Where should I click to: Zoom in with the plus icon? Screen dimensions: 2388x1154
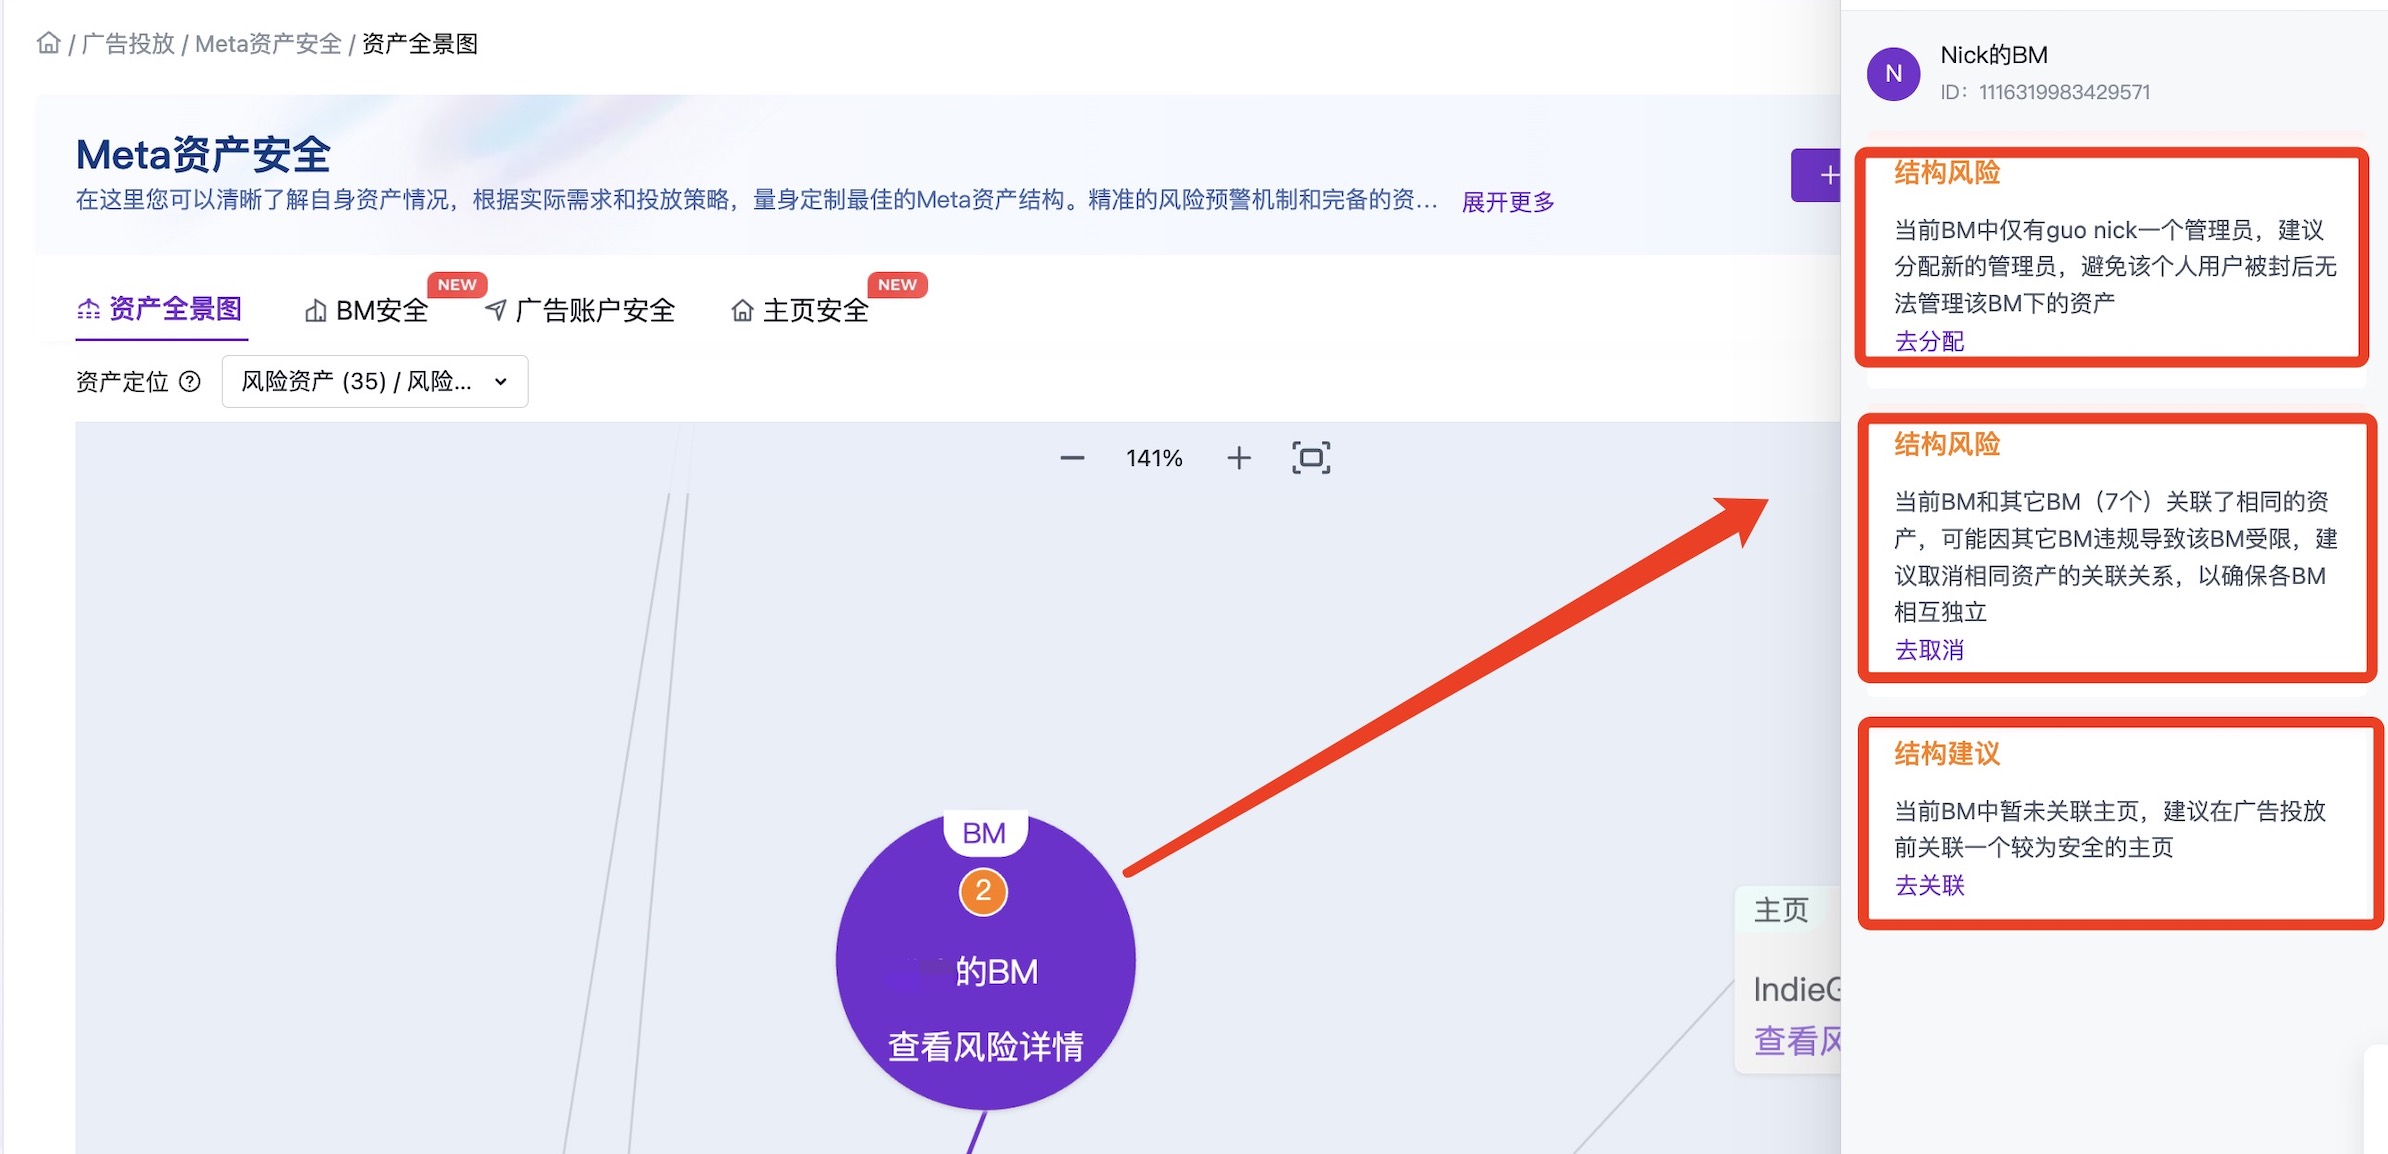point(1239,458)
